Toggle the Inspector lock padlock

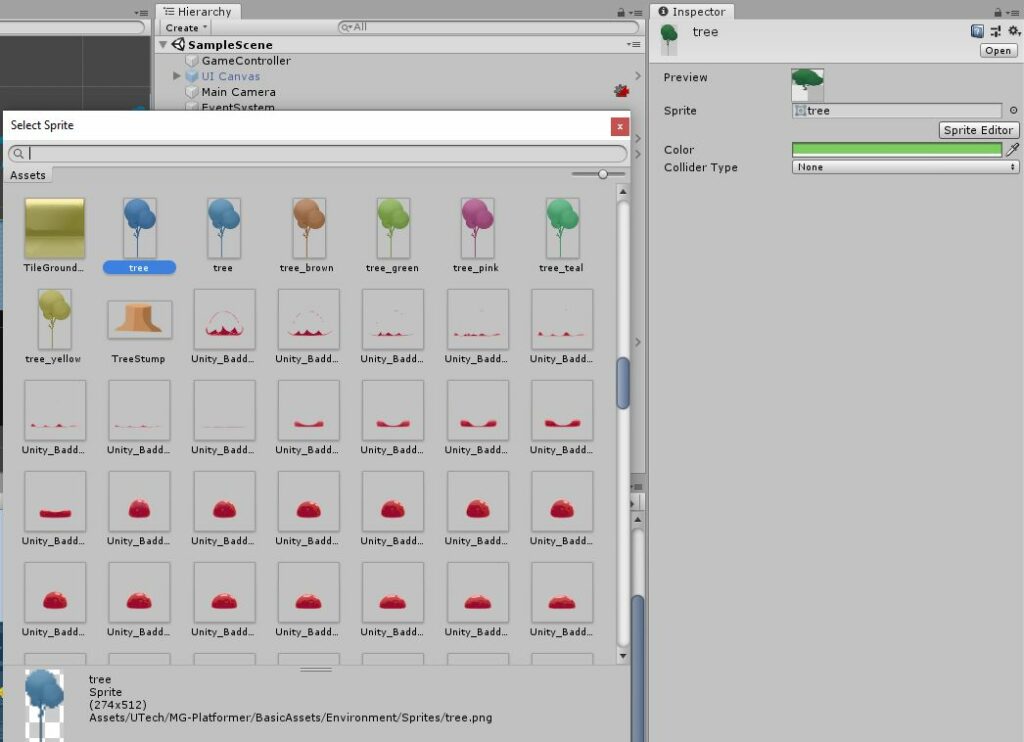pos(998,11)
